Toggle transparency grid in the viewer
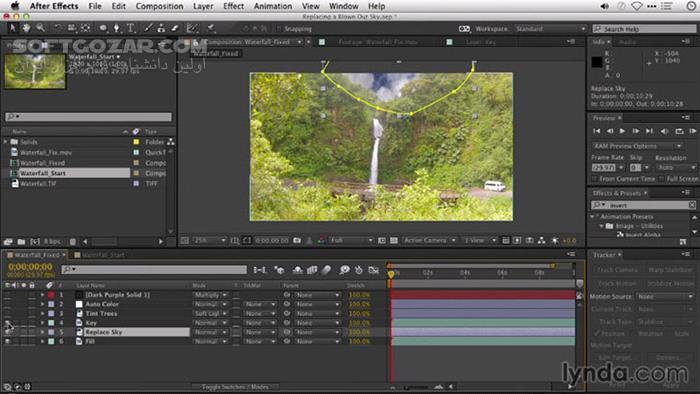 click(394, 240)
